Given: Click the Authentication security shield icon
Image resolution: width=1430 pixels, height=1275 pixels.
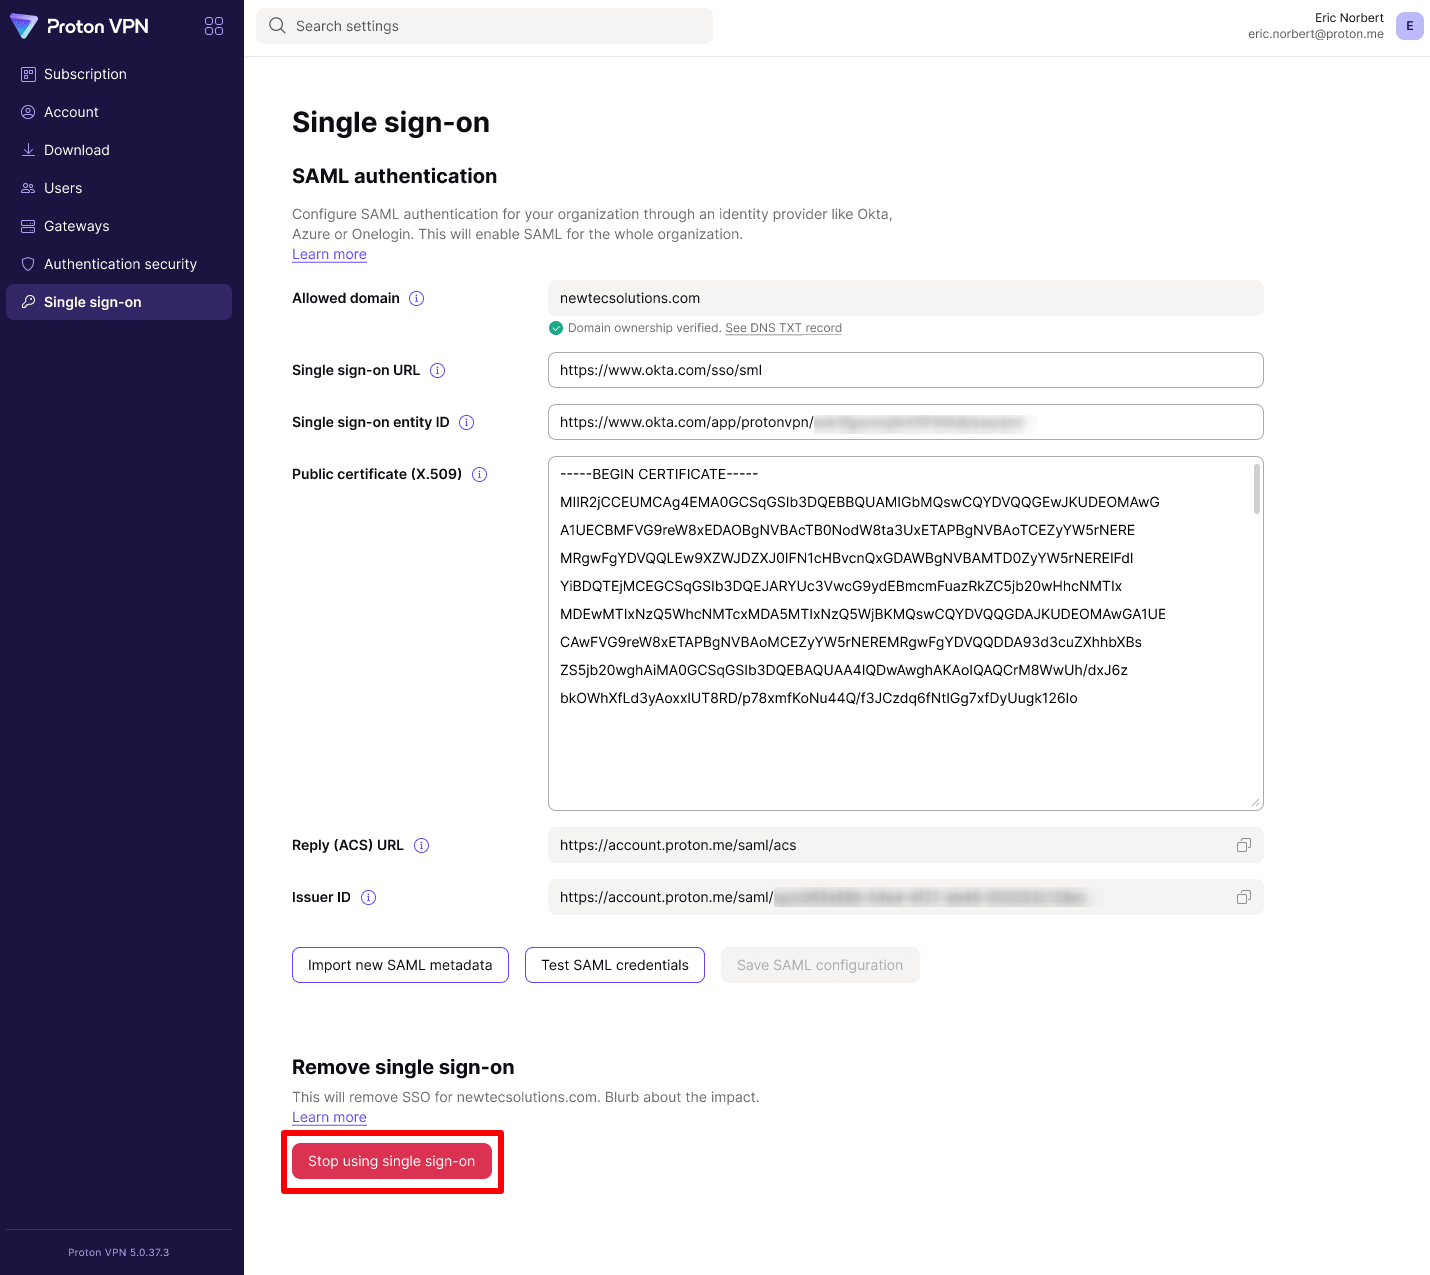Looking at the screenshot, I should pyautogui.click(x=28, y=264).
